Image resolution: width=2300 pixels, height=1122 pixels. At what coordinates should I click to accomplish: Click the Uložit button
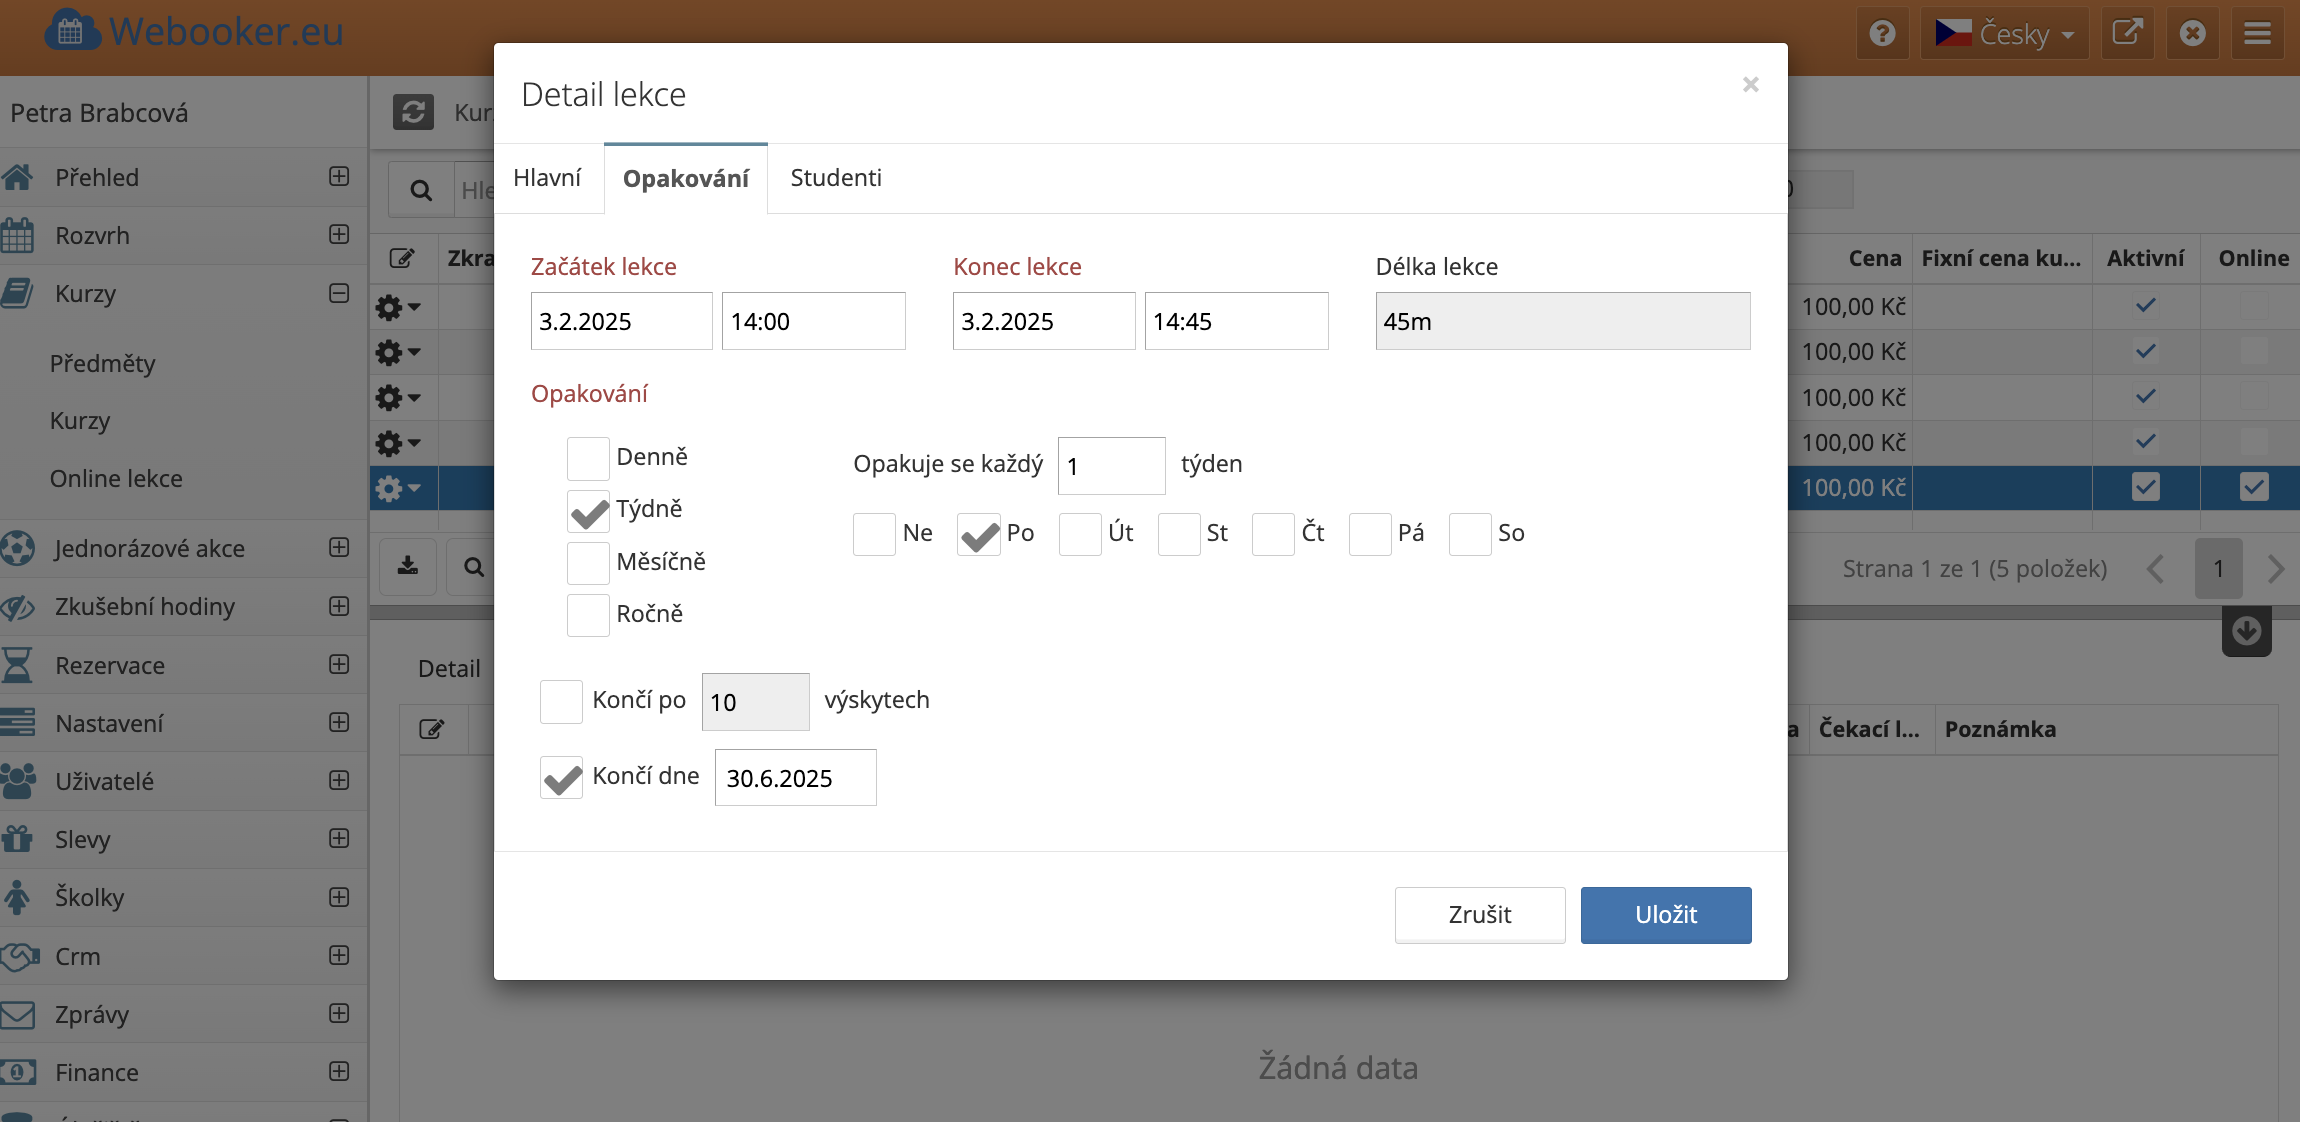pos(1665,915)
